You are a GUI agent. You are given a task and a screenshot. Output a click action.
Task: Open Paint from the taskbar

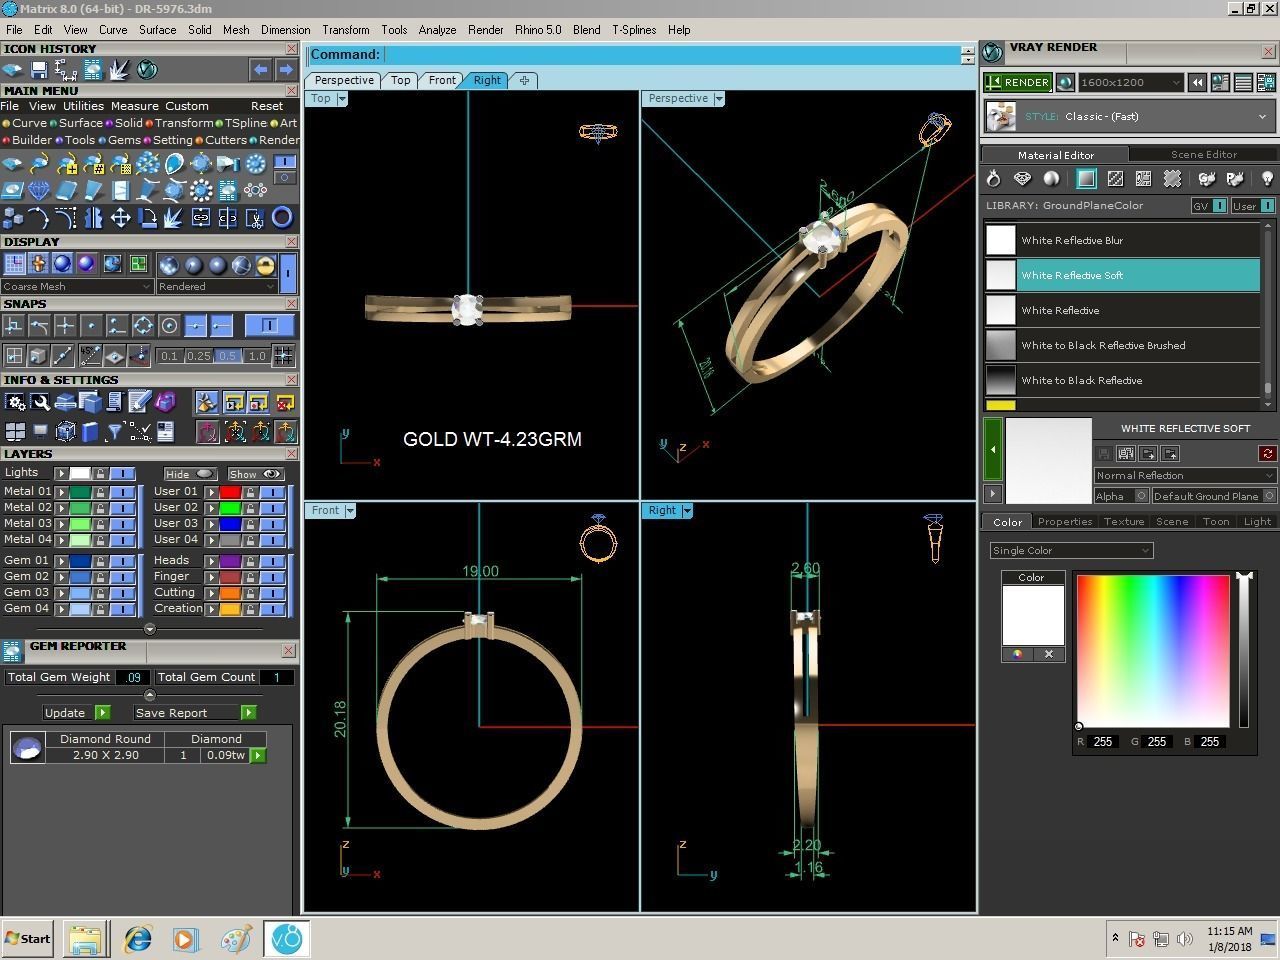pos(236,939)
